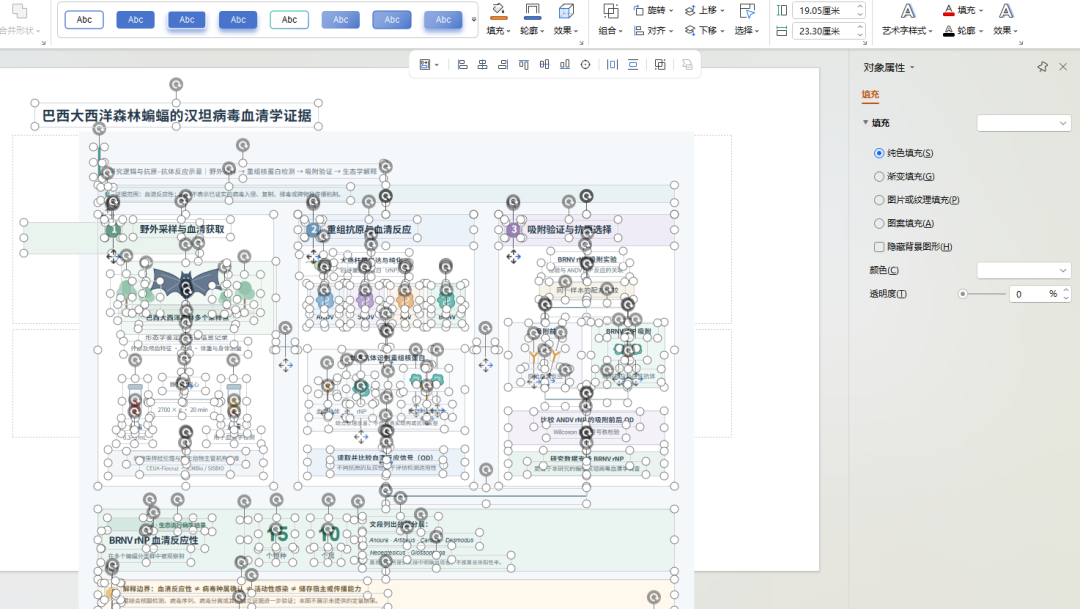Open the text 轮廓 menu with black A
This screenshot has height=609, width=1080.
[963, 30]
